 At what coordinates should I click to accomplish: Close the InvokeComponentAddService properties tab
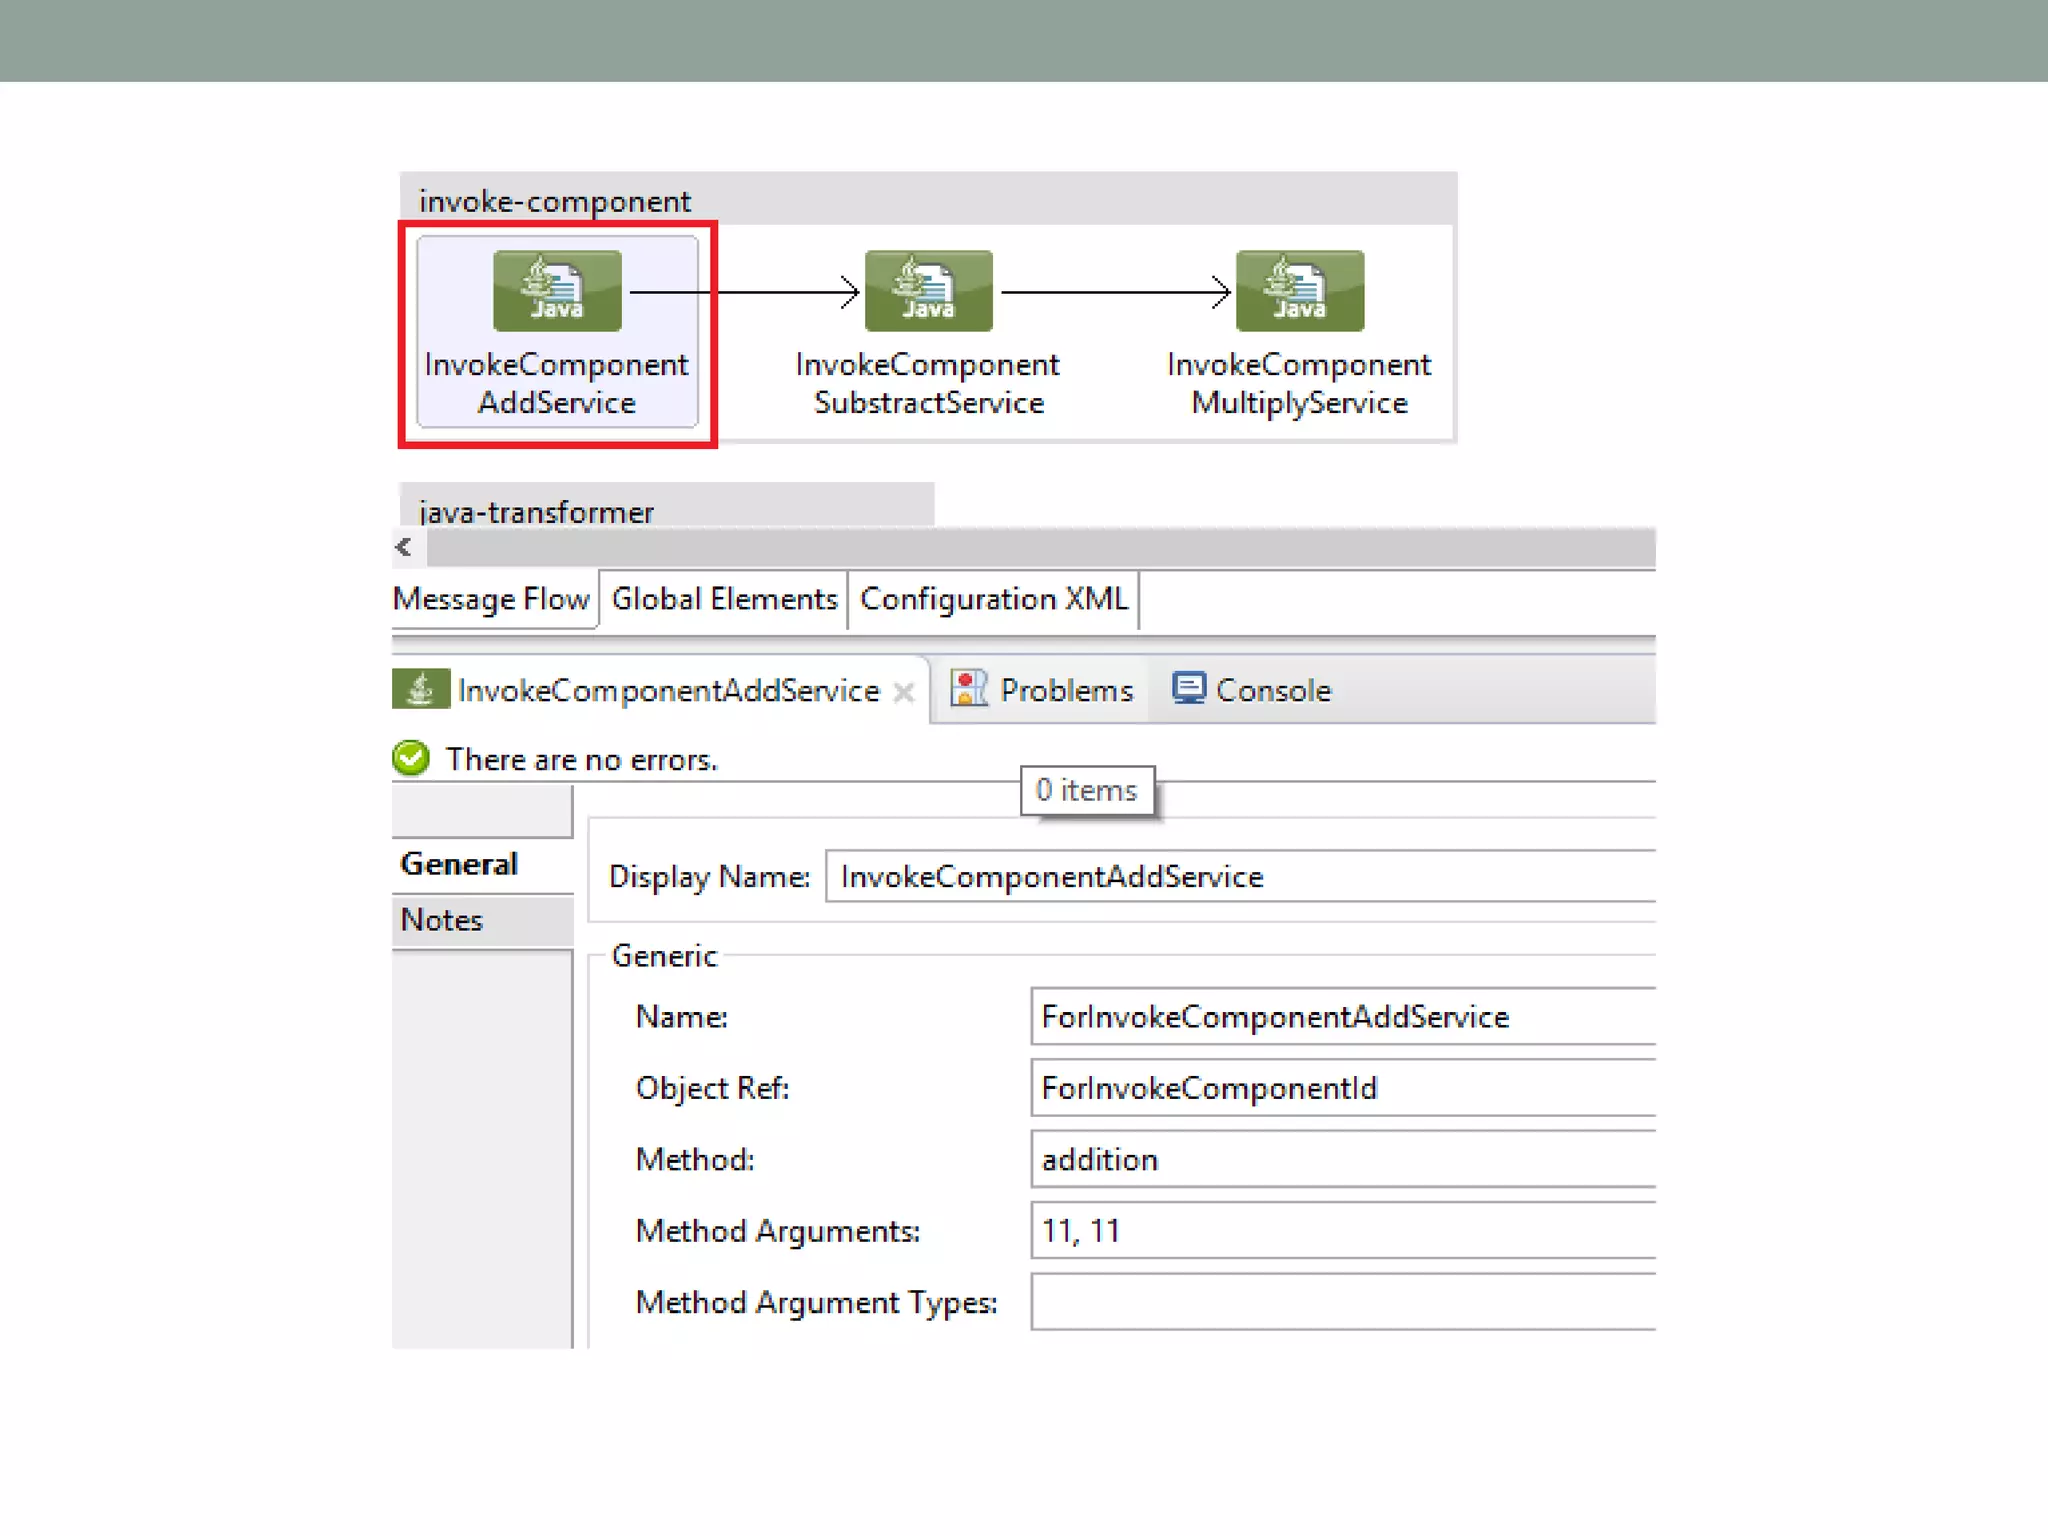904,692
